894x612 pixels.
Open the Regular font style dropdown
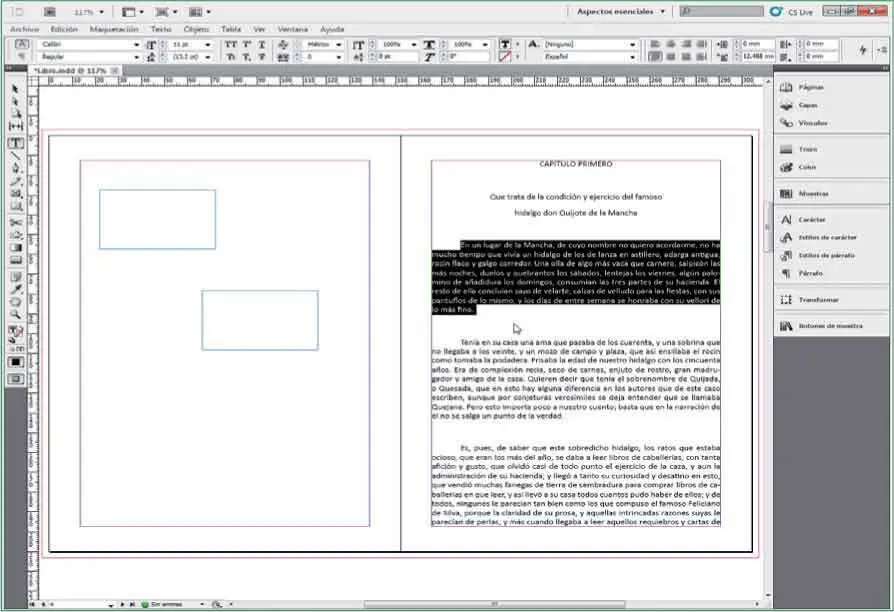pyautogui.click(x=136, y=57)
